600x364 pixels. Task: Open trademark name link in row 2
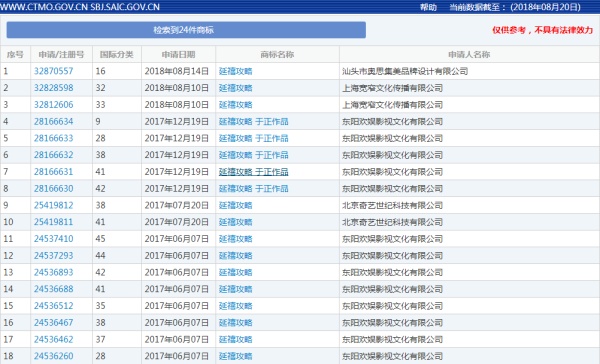click(x=235, y=88)
